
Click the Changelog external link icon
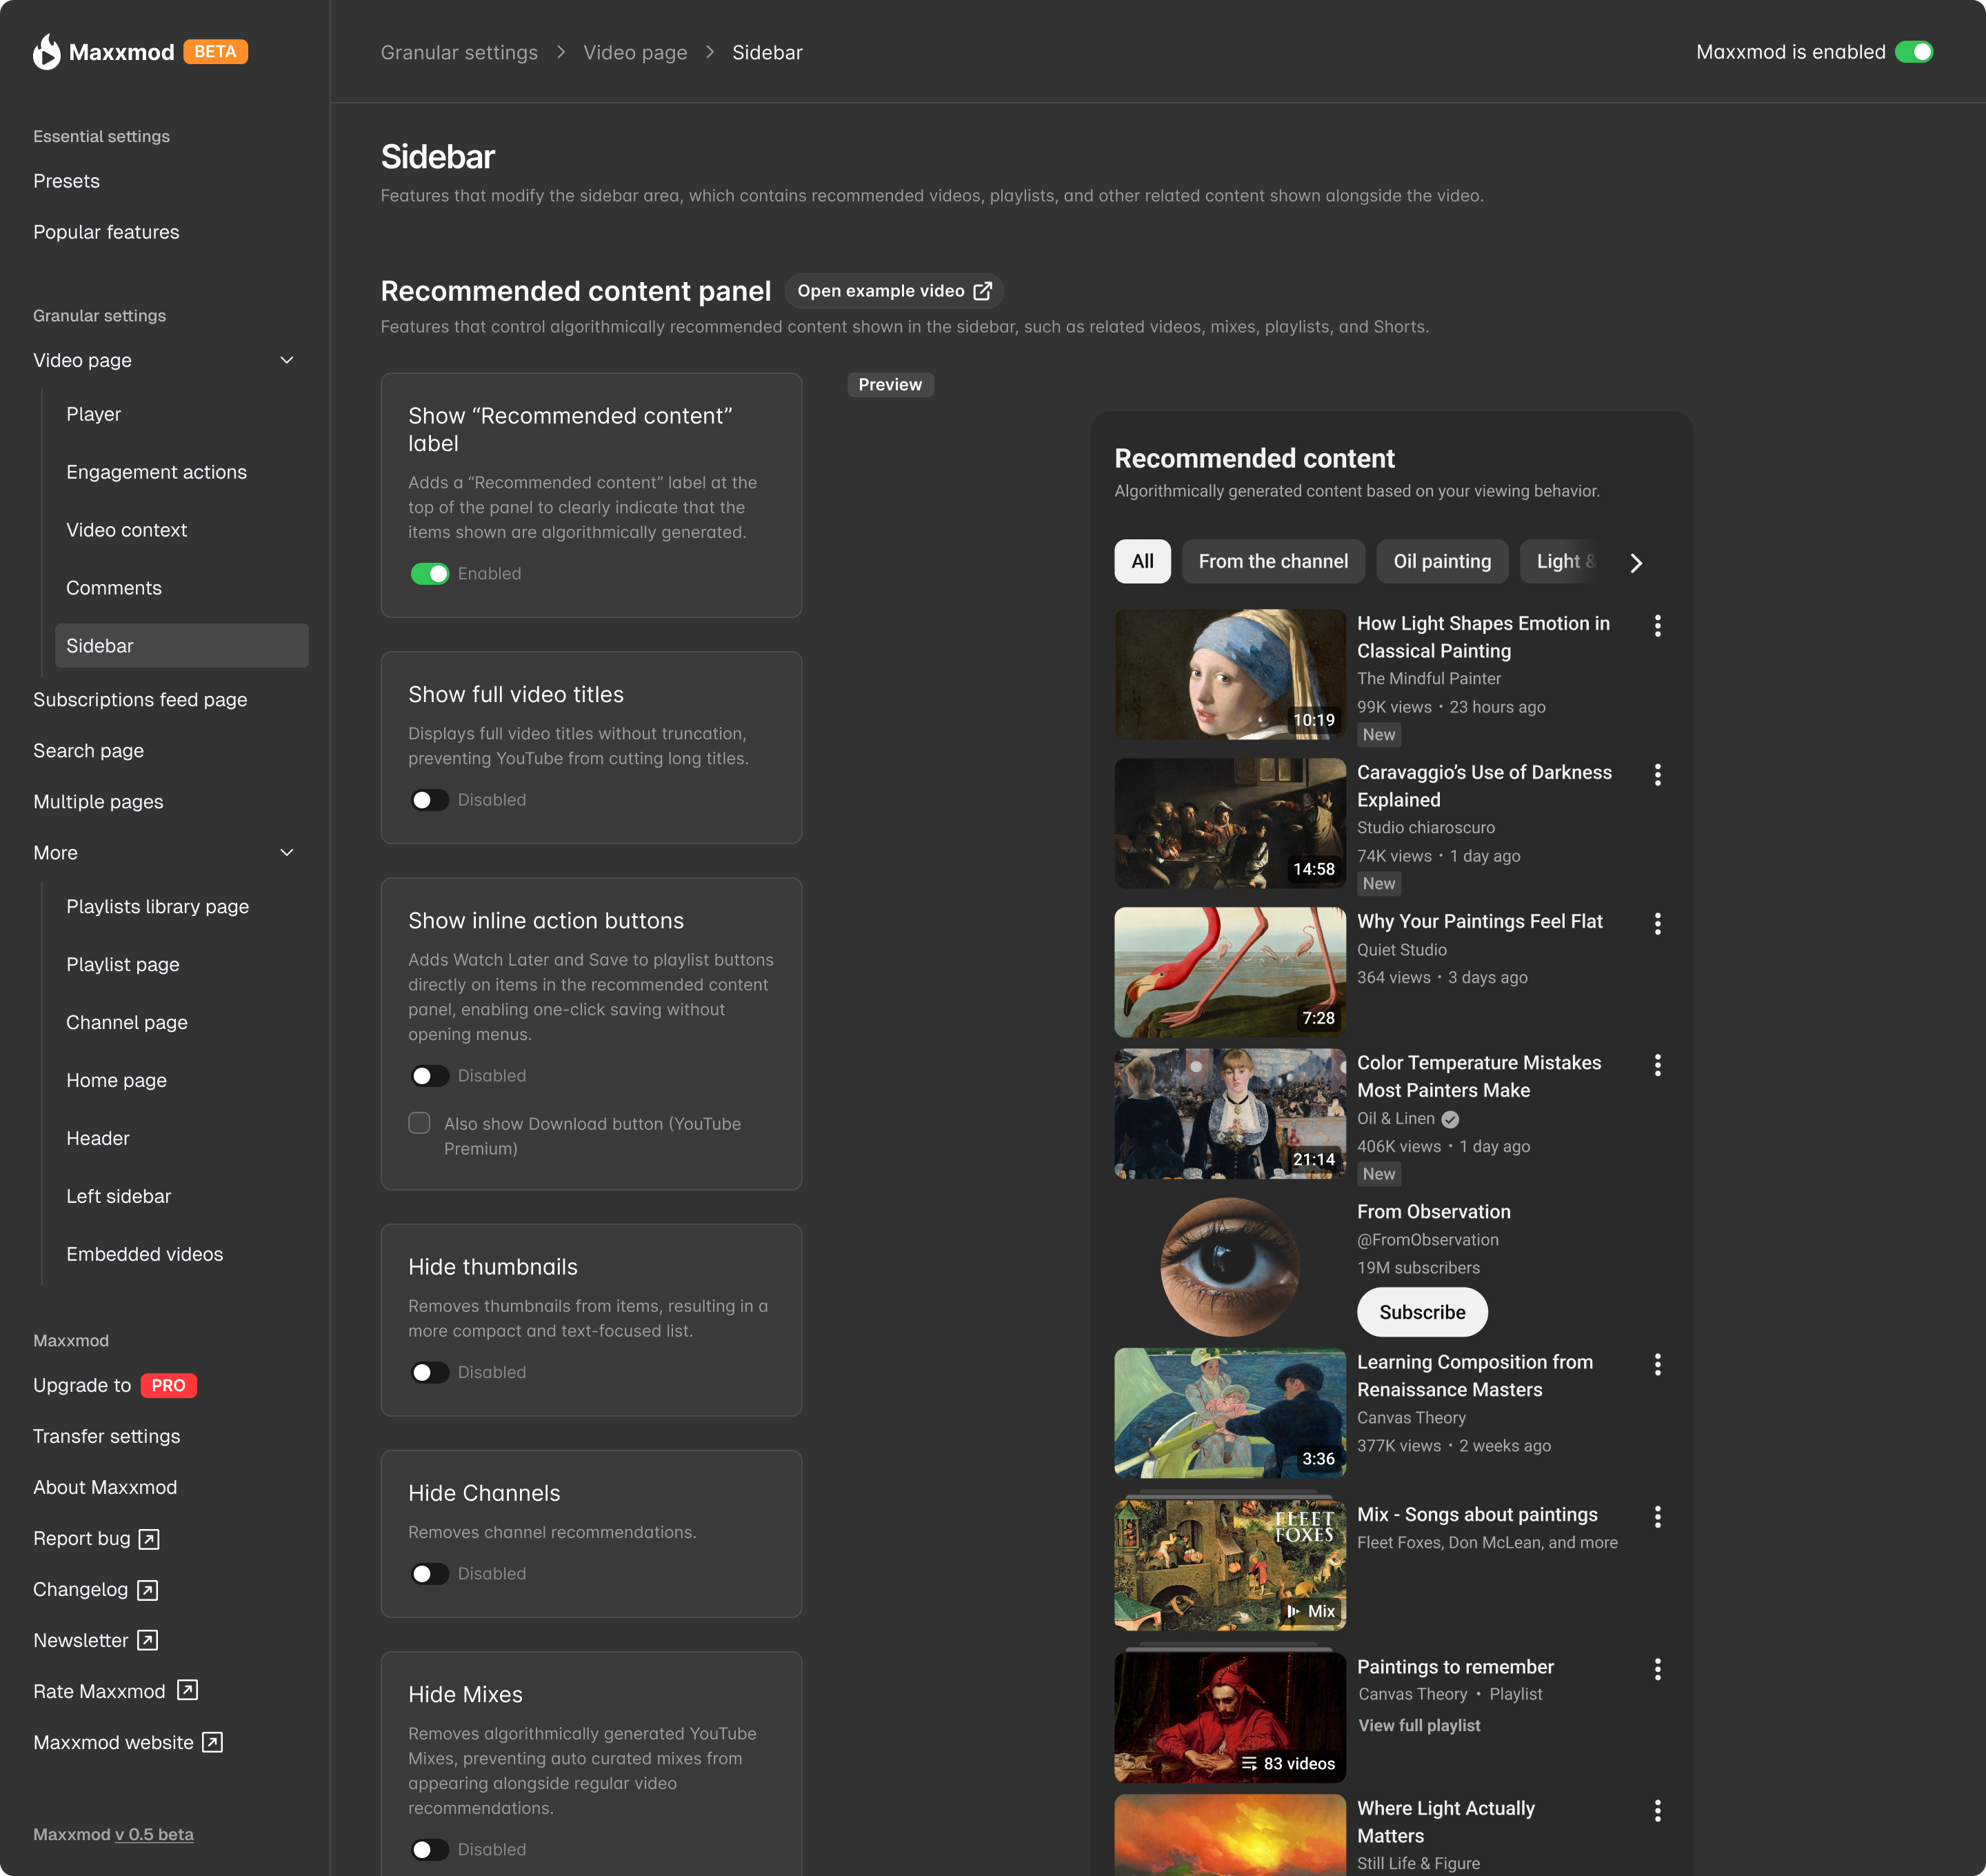pyautogui.click(x=147, y=1590)
